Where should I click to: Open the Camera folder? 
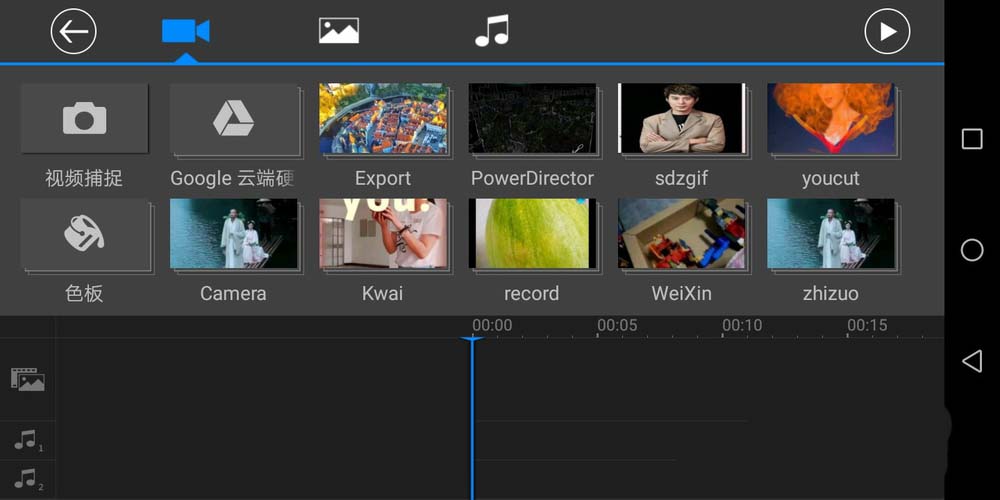click(234, 234)
